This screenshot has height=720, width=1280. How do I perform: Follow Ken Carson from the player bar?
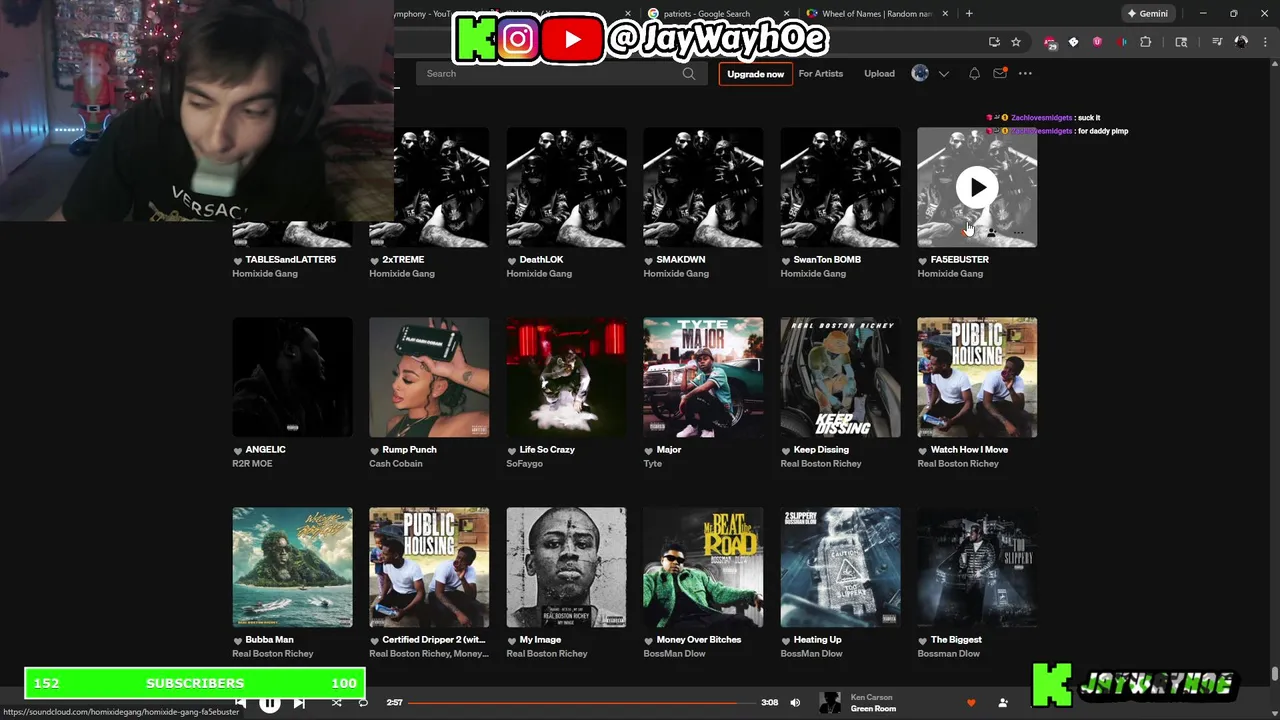pos(1003,703)
